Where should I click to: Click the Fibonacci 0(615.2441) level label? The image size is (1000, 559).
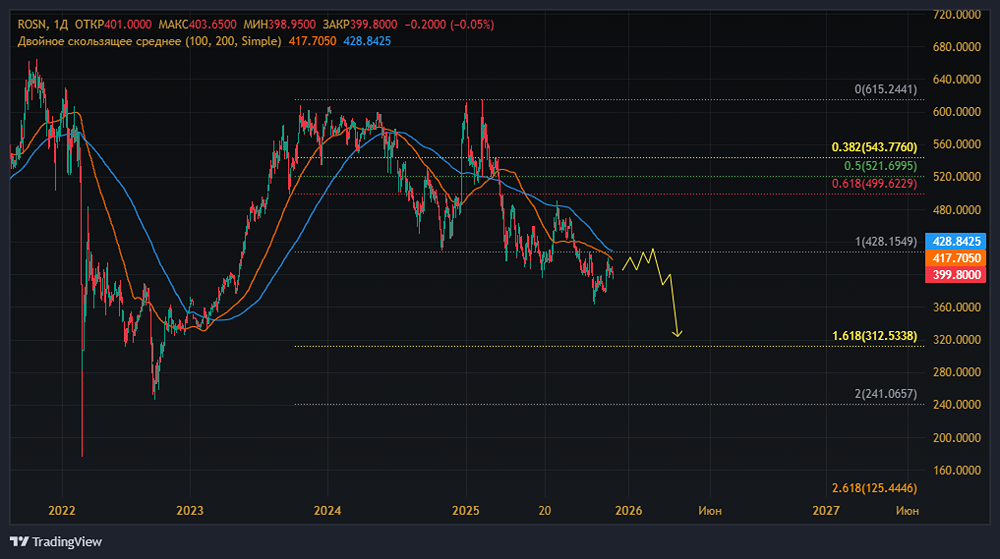pyautogui.click(x=887, y=89)
